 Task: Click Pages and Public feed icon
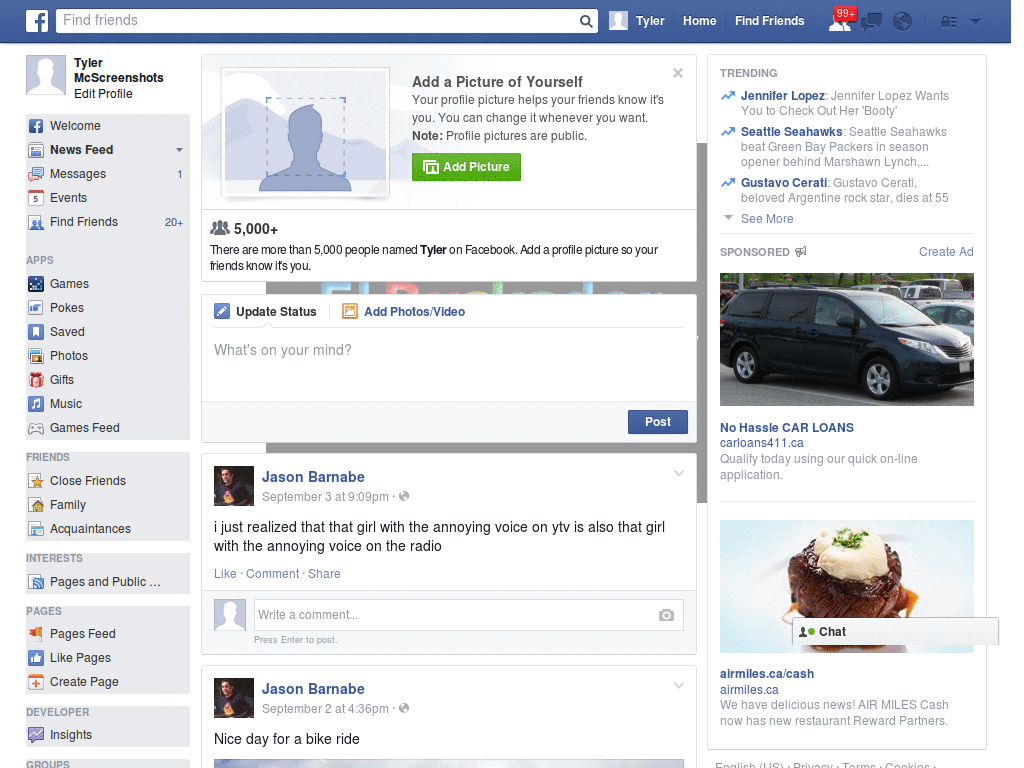pos(36,582)
